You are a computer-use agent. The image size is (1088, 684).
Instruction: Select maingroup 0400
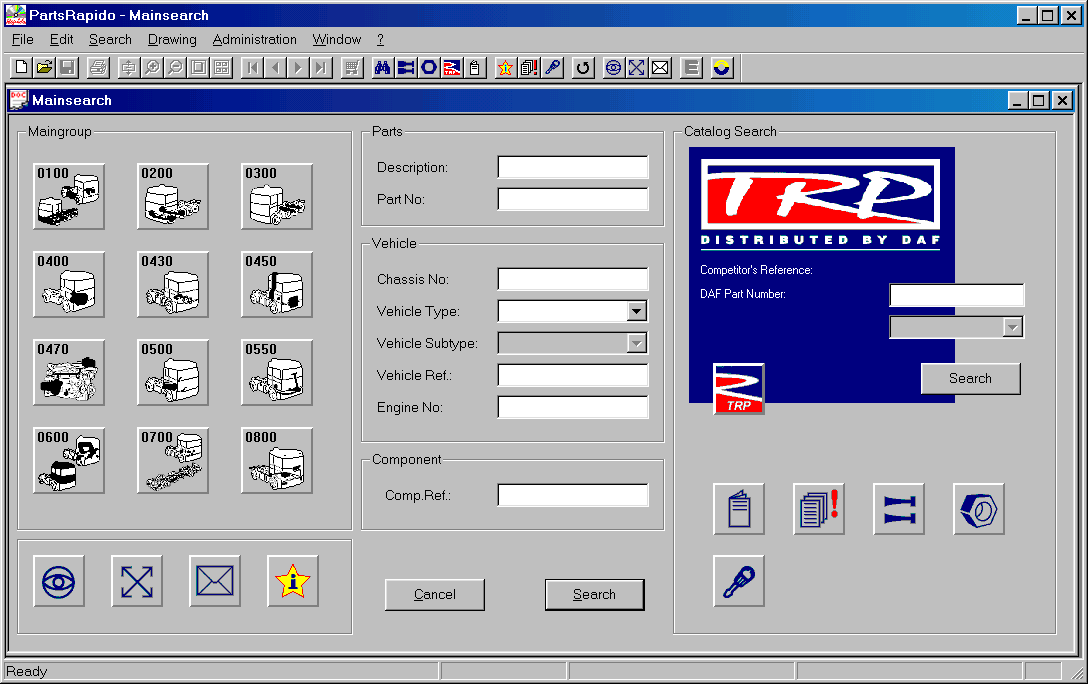click(x=69, y=284)
